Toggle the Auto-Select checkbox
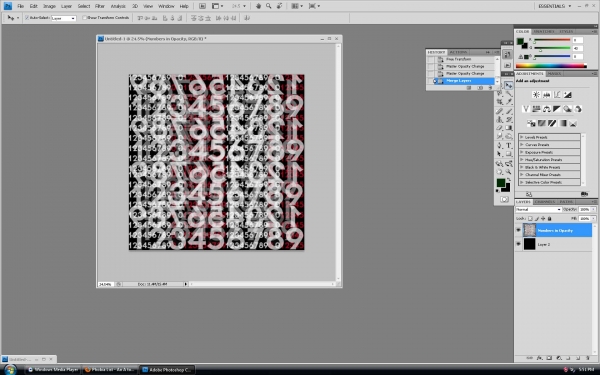This screenshot has width=600, height=375. tap(27, 18)
